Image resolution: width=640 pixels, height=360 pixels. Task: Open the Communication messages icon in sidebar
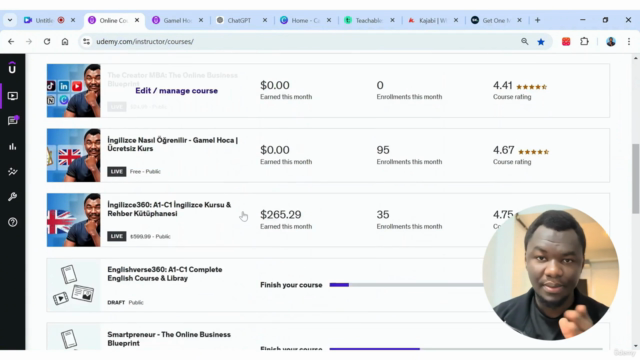pyautogui.click(x=13, y=120)
